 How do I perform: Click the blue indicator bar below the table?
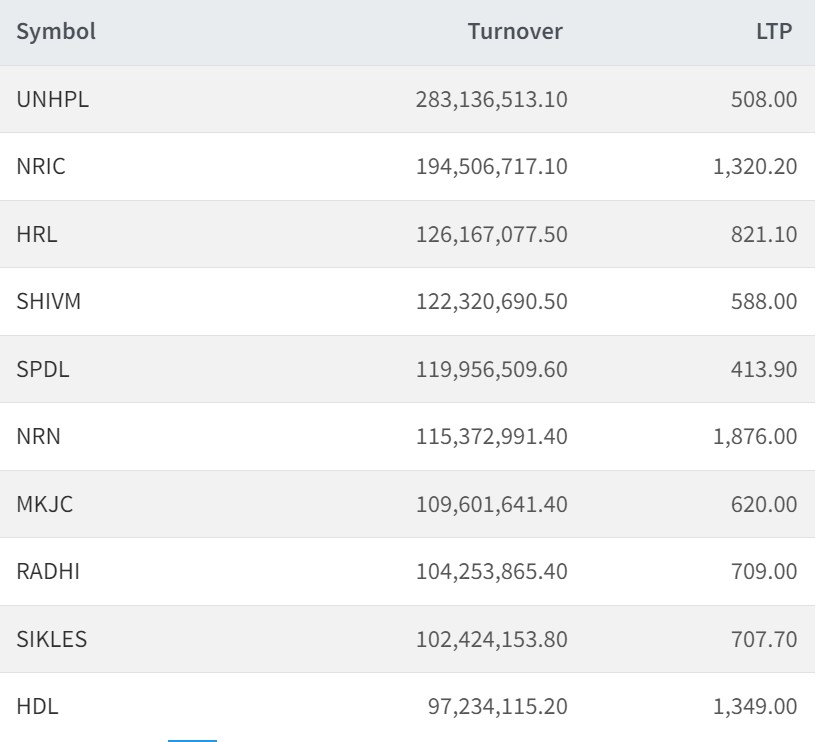(x=192, y=739)
